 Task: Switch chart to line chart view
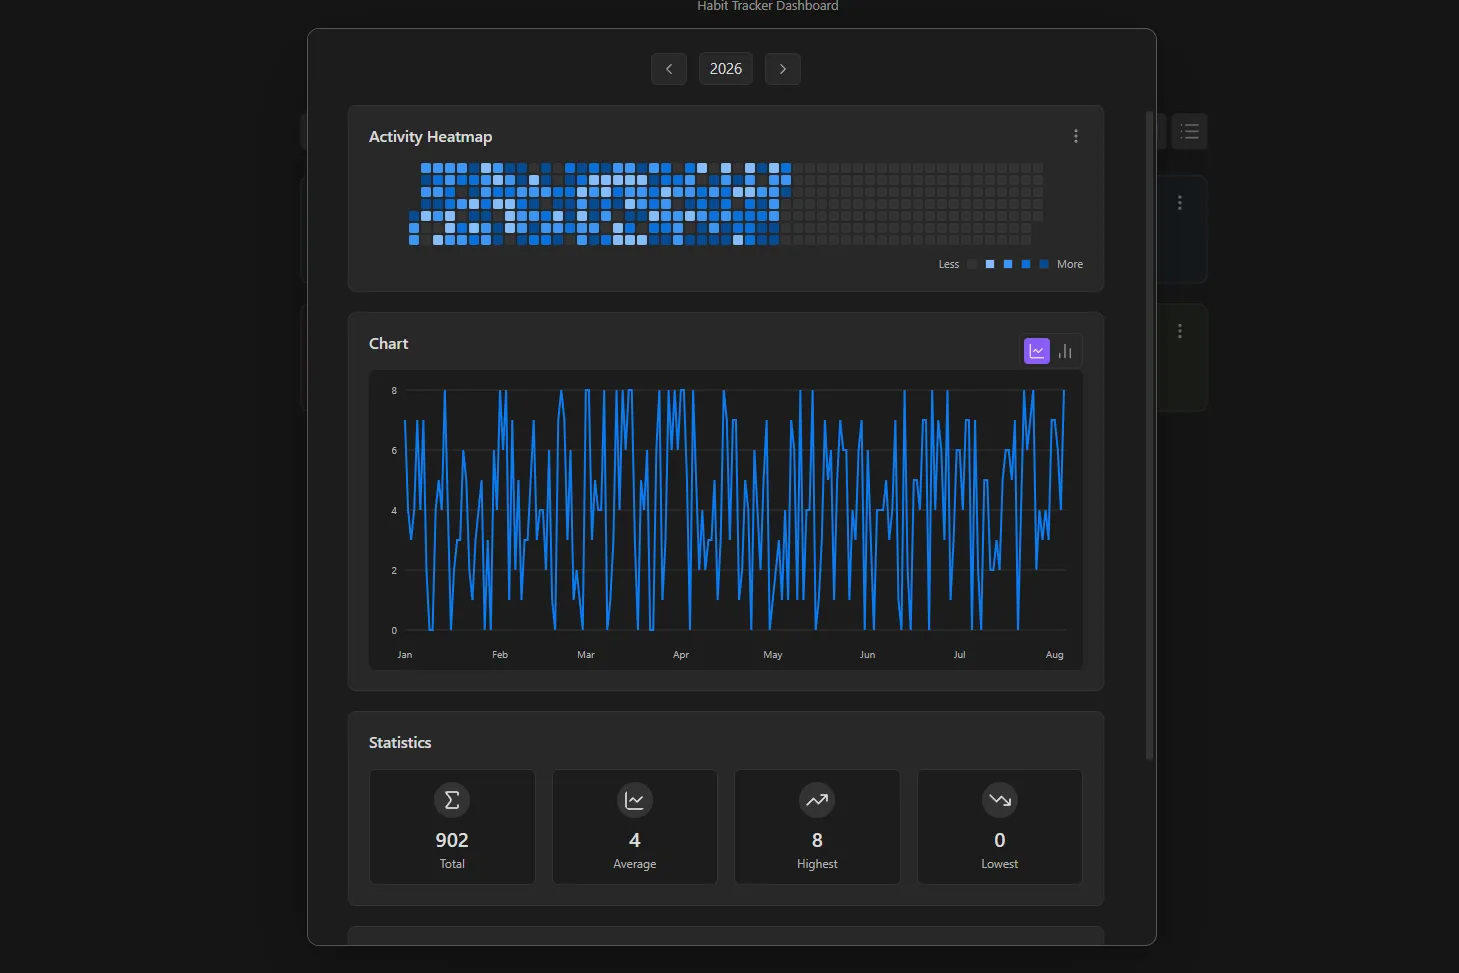coord(1037,351)
